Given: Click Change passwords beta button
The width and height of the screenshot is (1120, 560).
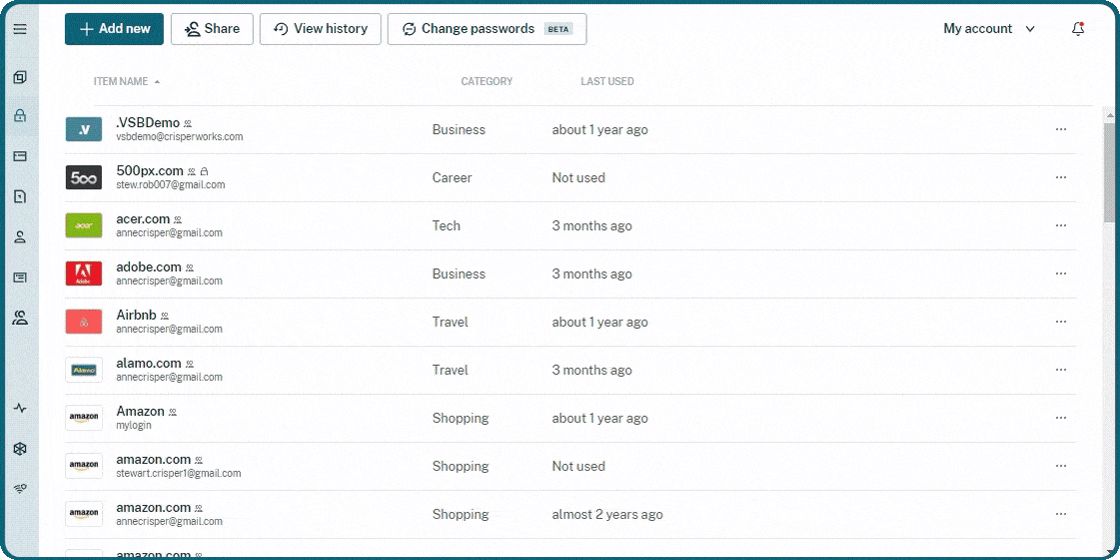Looking at the screenshot, I should point(487,29).
